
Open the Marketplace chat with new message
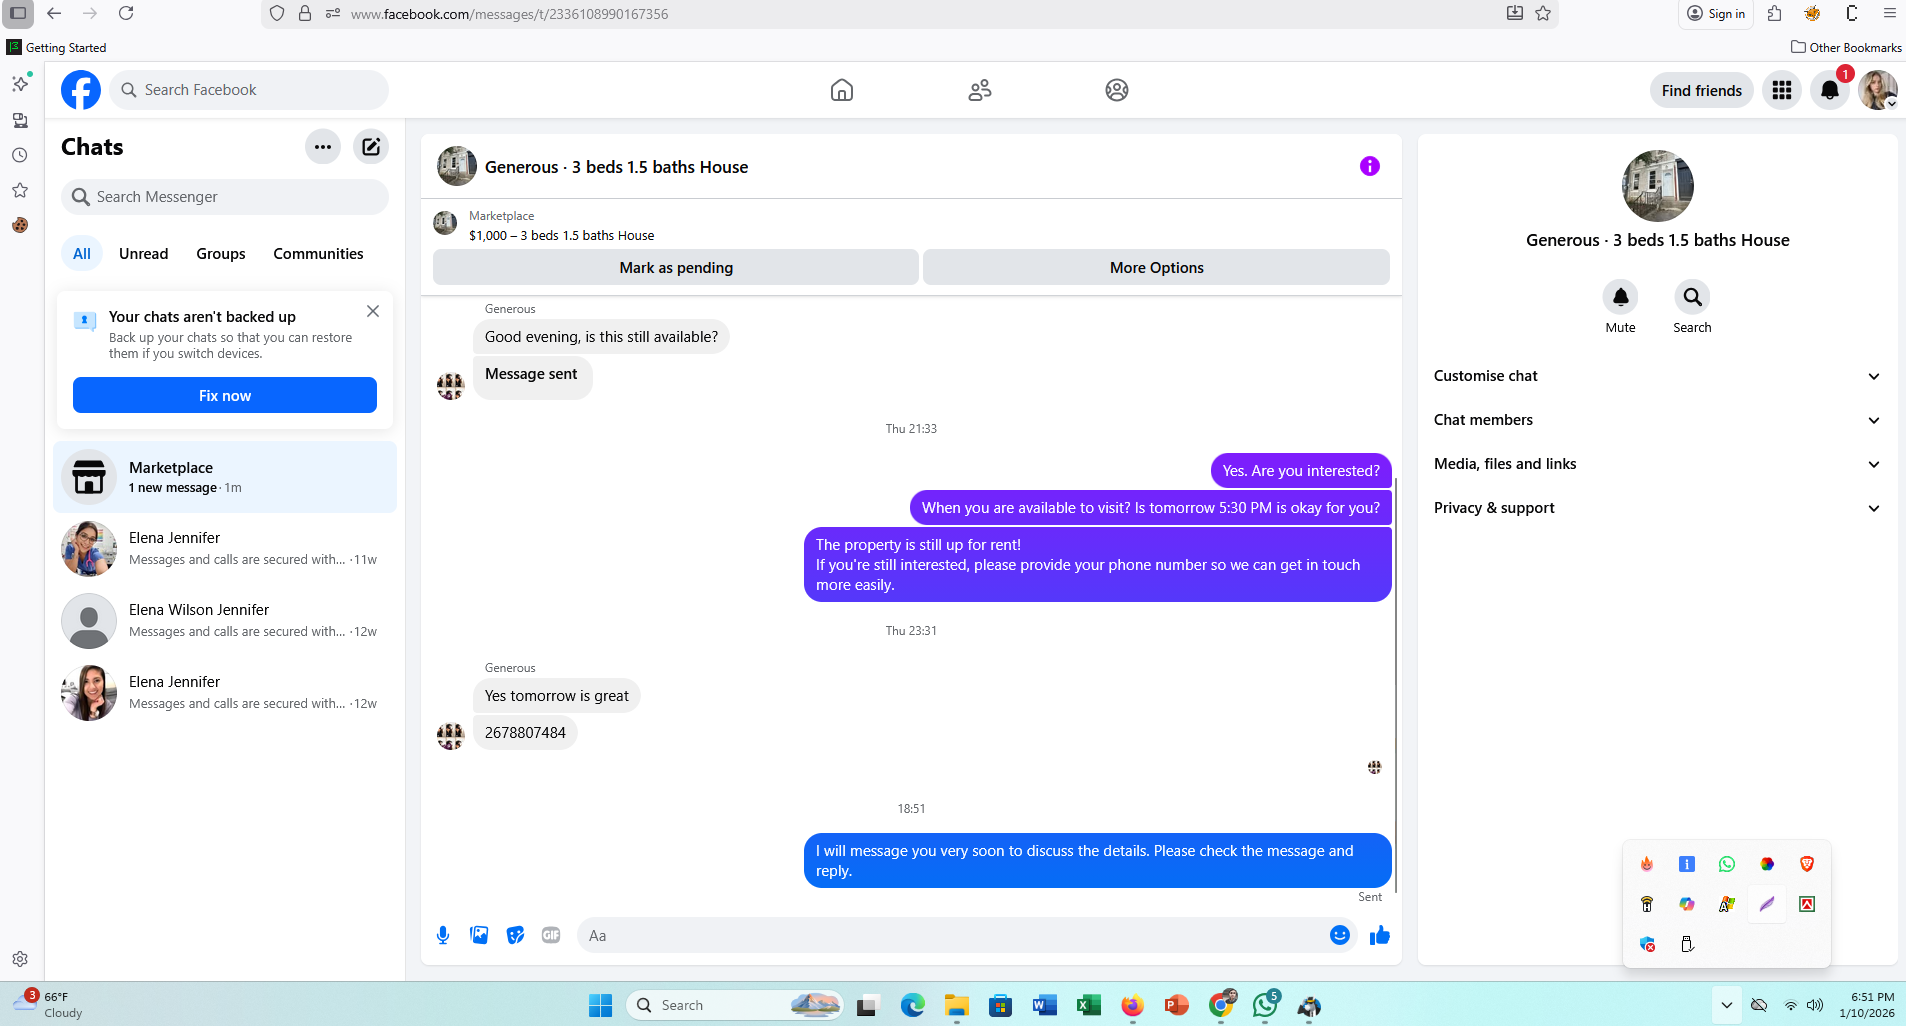225,477
